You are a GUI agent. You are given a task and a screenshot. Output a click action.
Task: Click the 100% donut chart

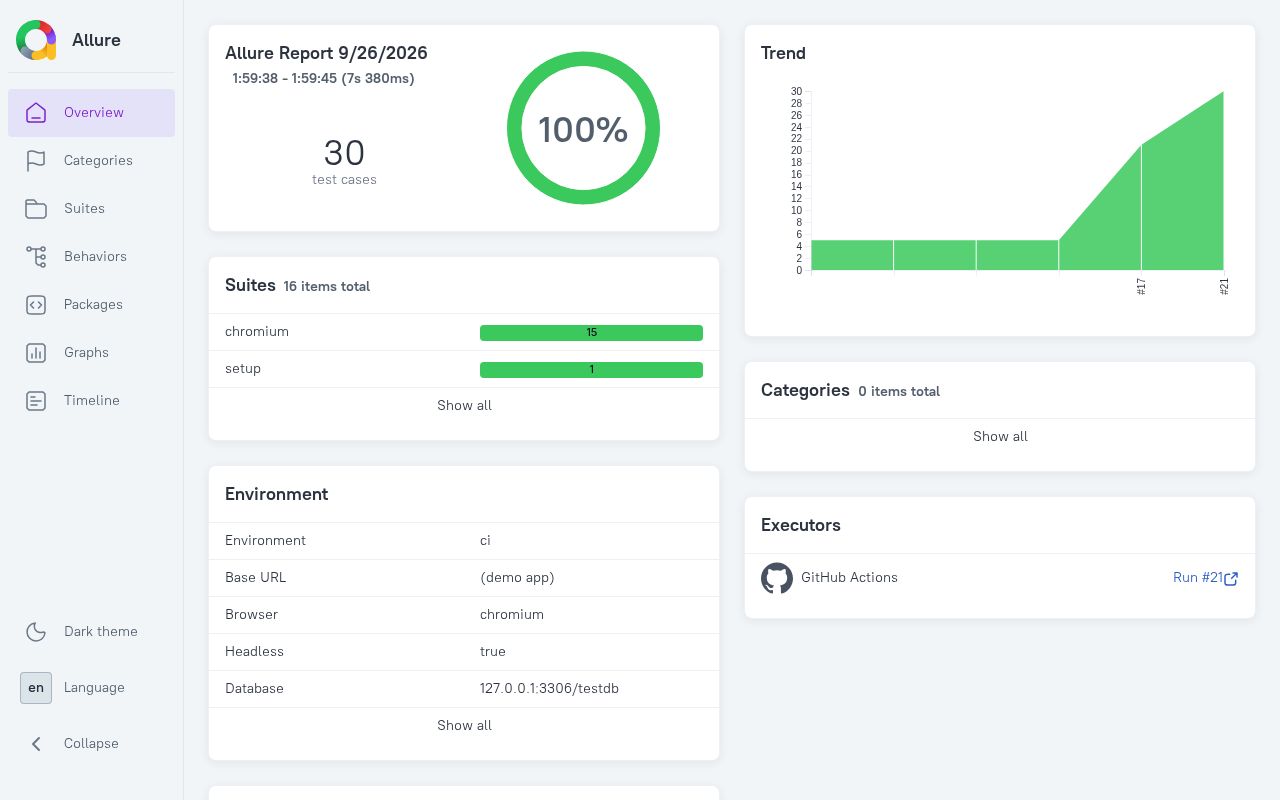click(583, 128)
